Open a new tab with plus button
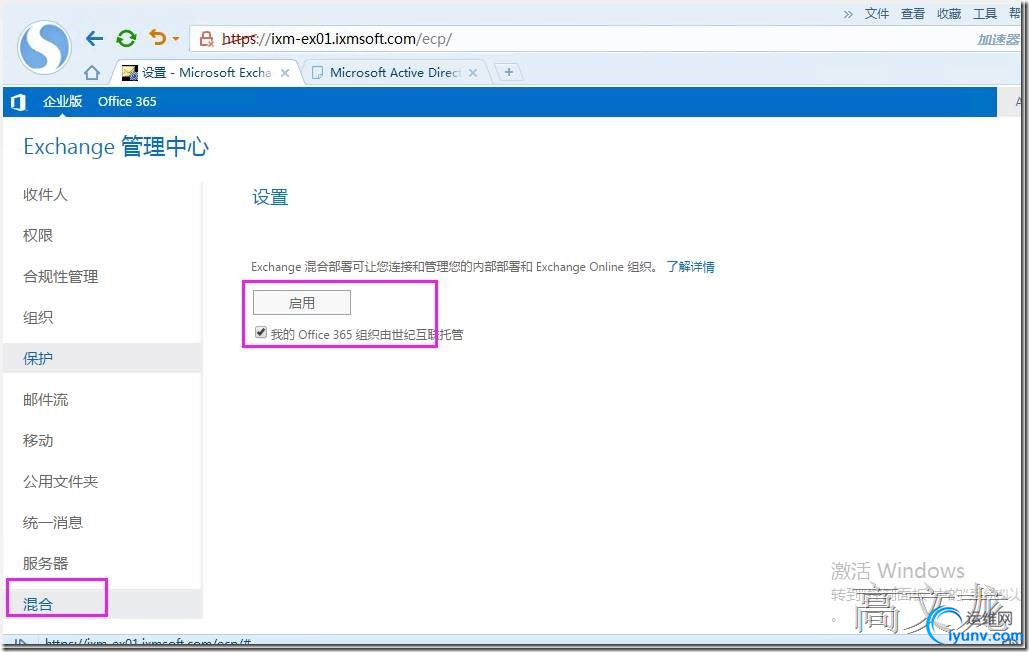The height and width of the screenshot is (652, 1029). [x=509, y=72]
